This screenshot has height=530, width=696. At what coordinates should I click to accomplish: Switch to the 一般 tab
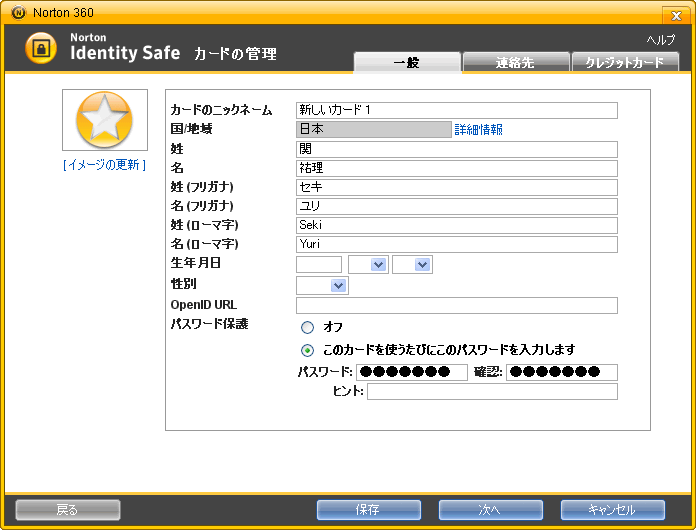[407, 62]
